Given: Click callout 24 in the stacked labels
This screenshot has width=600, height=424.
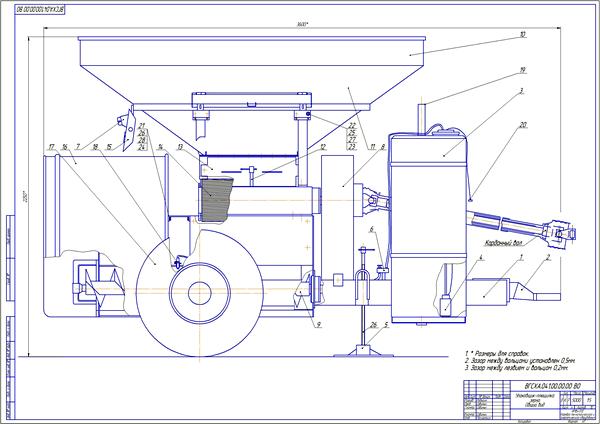Looking at the screenshot, I should click(142, 147).
